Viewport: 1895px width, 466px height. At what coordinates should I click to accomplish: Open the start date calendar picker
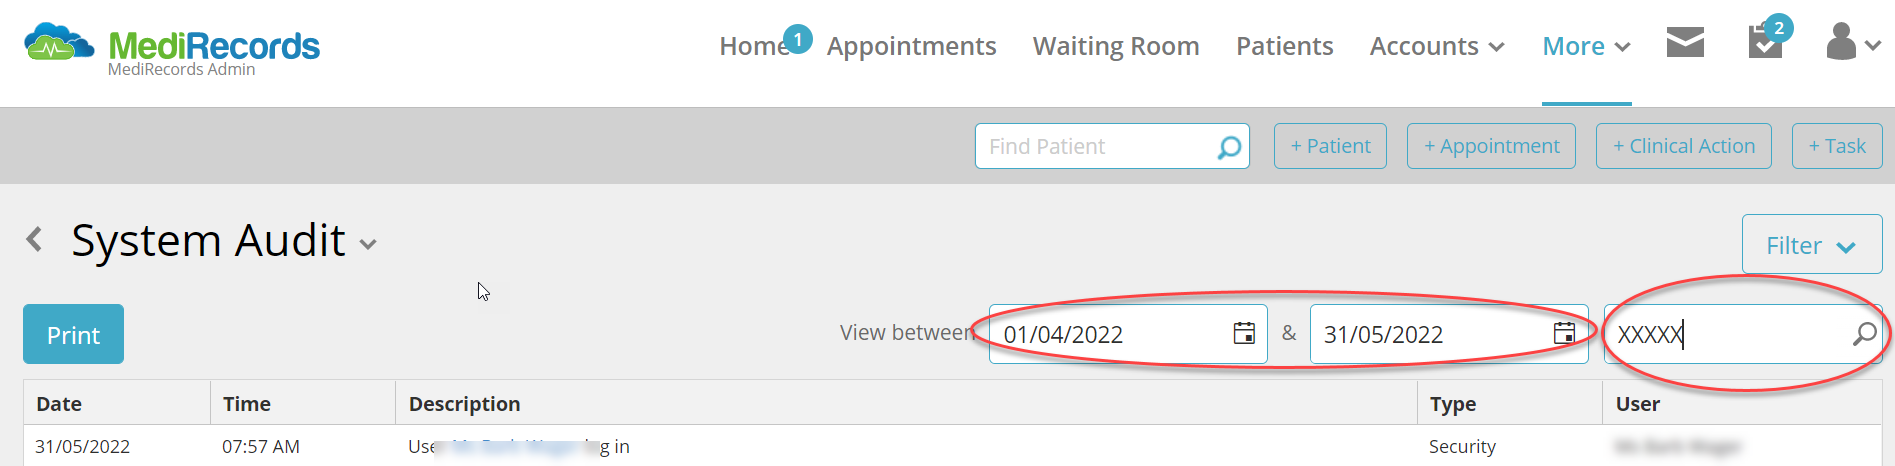pos(1244,333)
